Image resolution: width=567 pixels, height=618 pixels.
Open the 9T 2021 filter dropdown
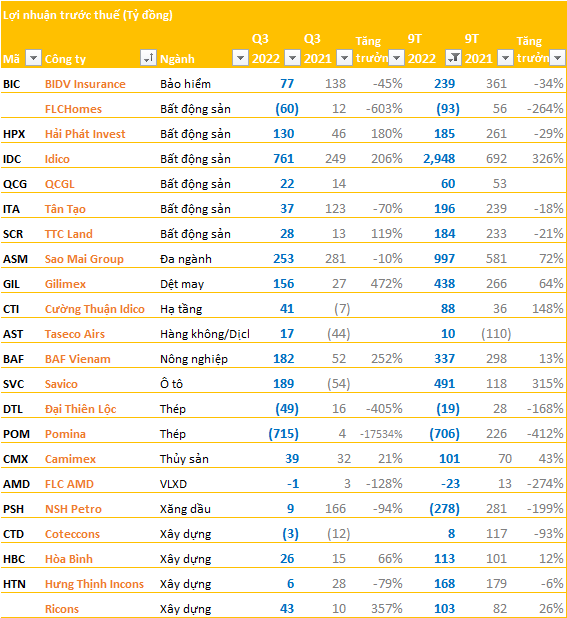coord(506,58)
